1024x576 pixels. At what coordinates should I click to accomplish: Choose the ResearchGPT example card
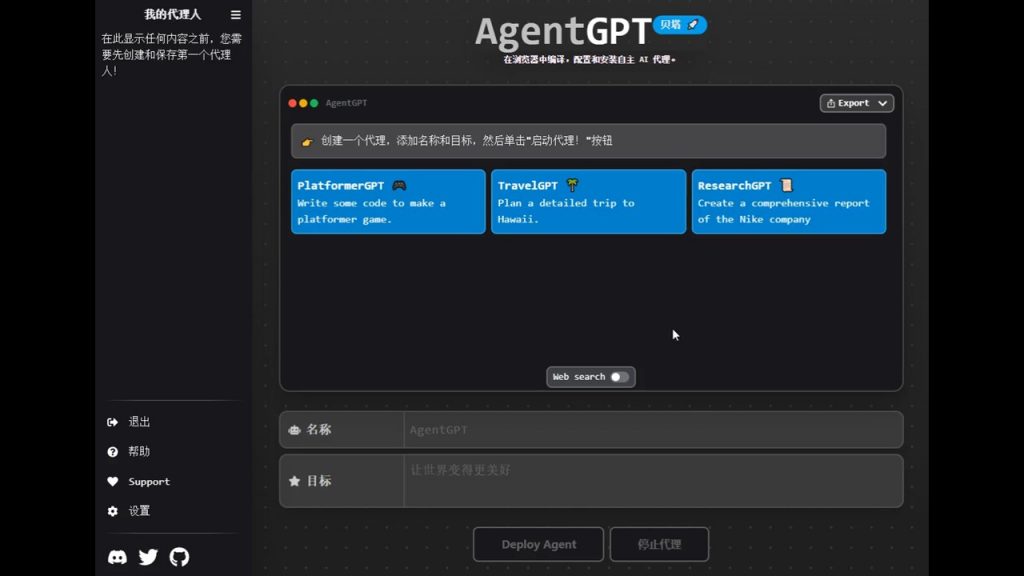coord(789,202)
